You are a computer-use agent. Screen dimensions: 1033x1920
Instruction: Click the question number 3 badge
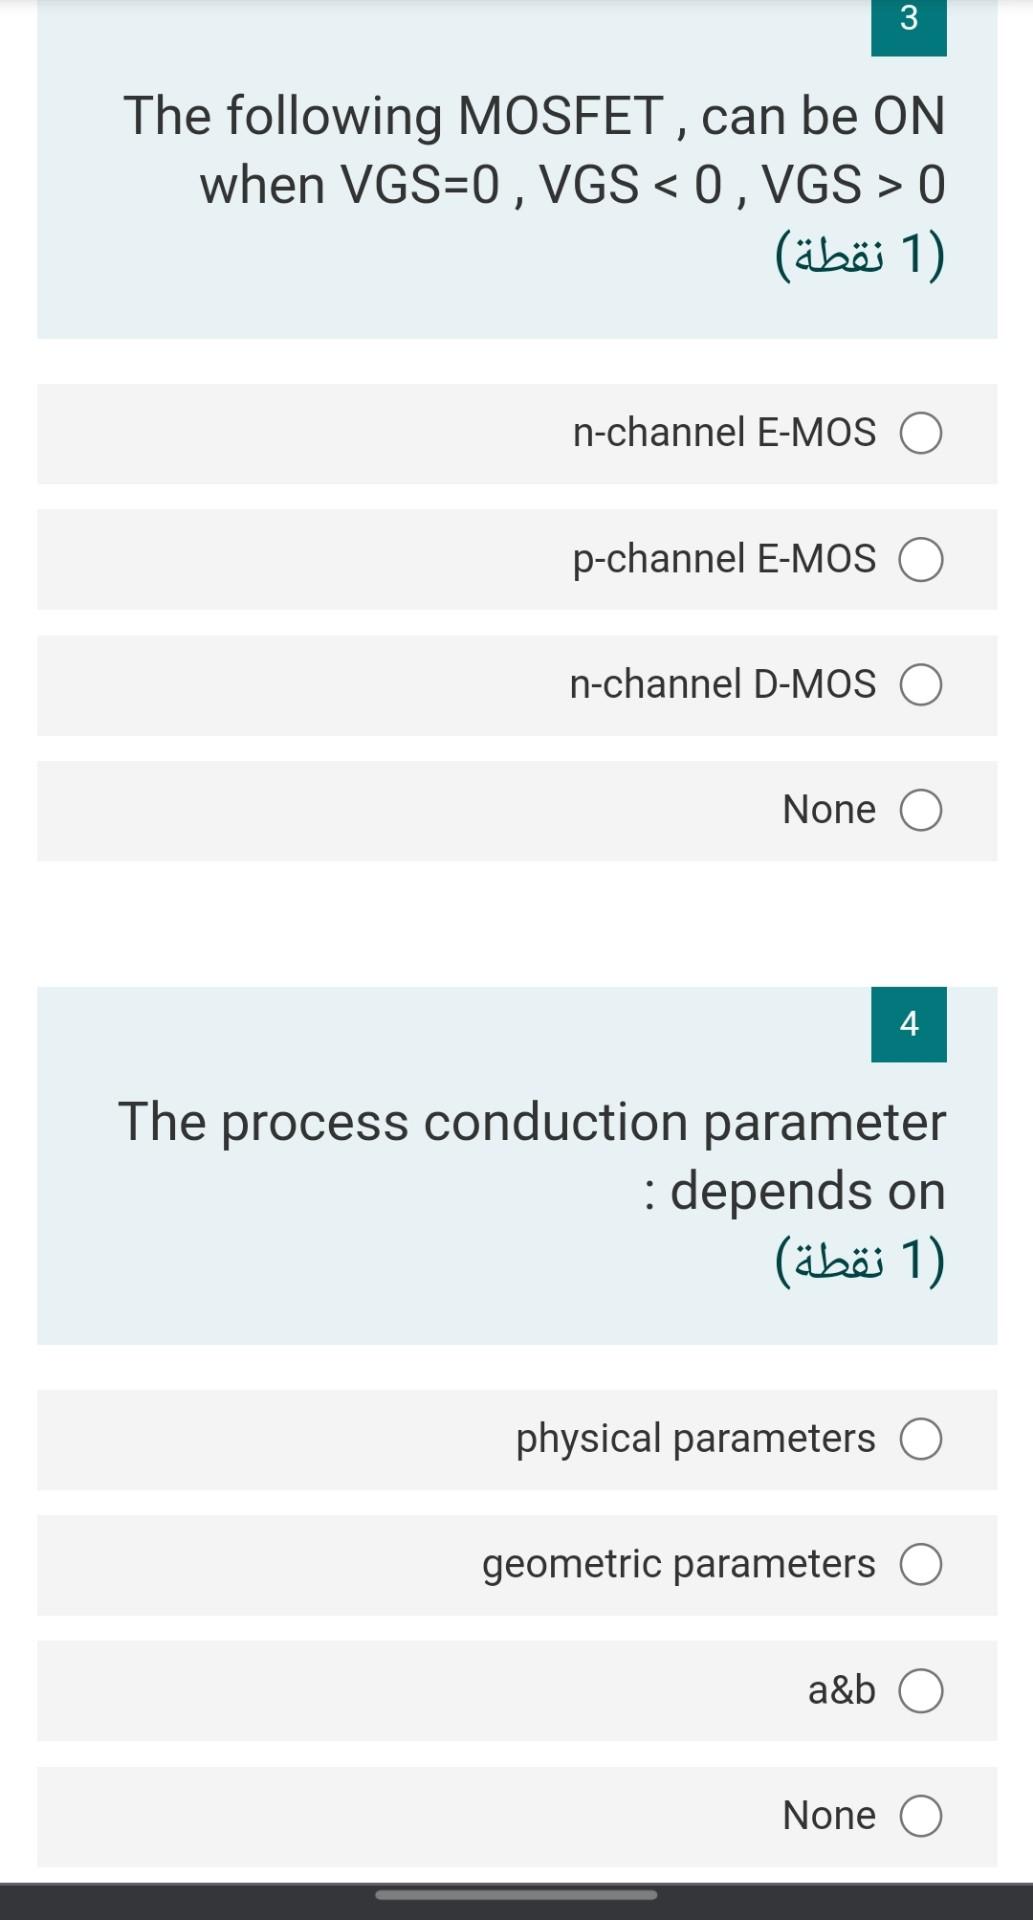click(x=908, y=20)
